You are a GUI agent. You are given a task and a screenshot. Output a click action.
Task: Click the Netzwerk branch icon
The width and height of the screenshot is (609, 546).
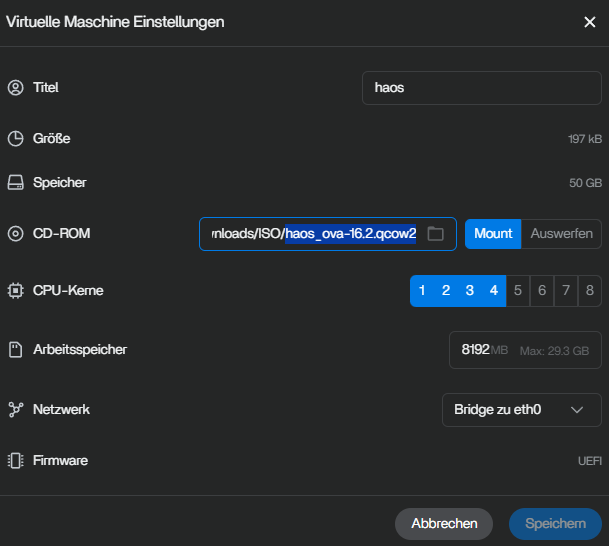point(15,410)
